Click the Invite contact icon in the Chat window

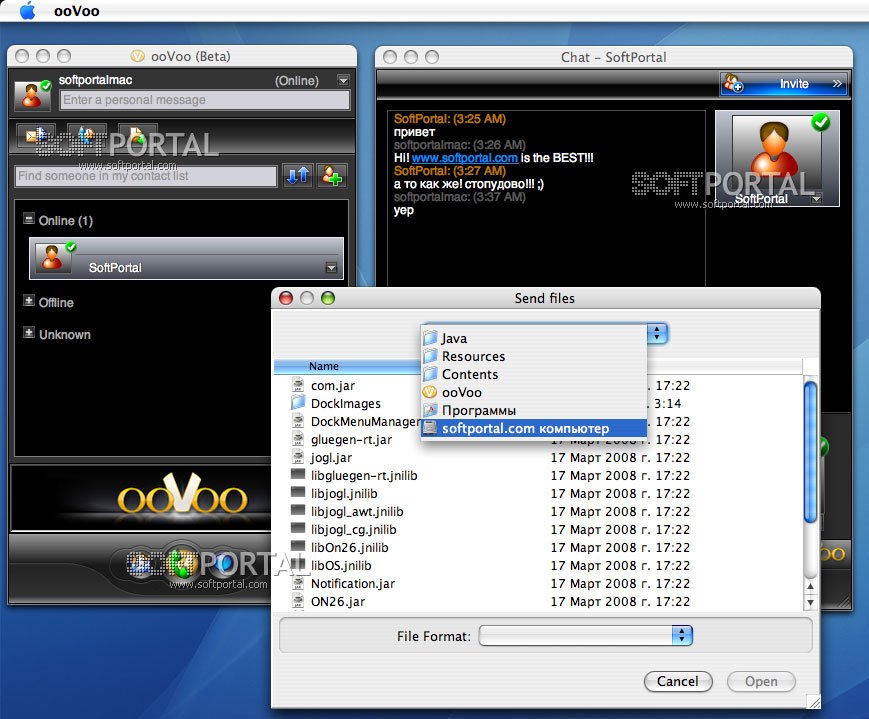734,84
